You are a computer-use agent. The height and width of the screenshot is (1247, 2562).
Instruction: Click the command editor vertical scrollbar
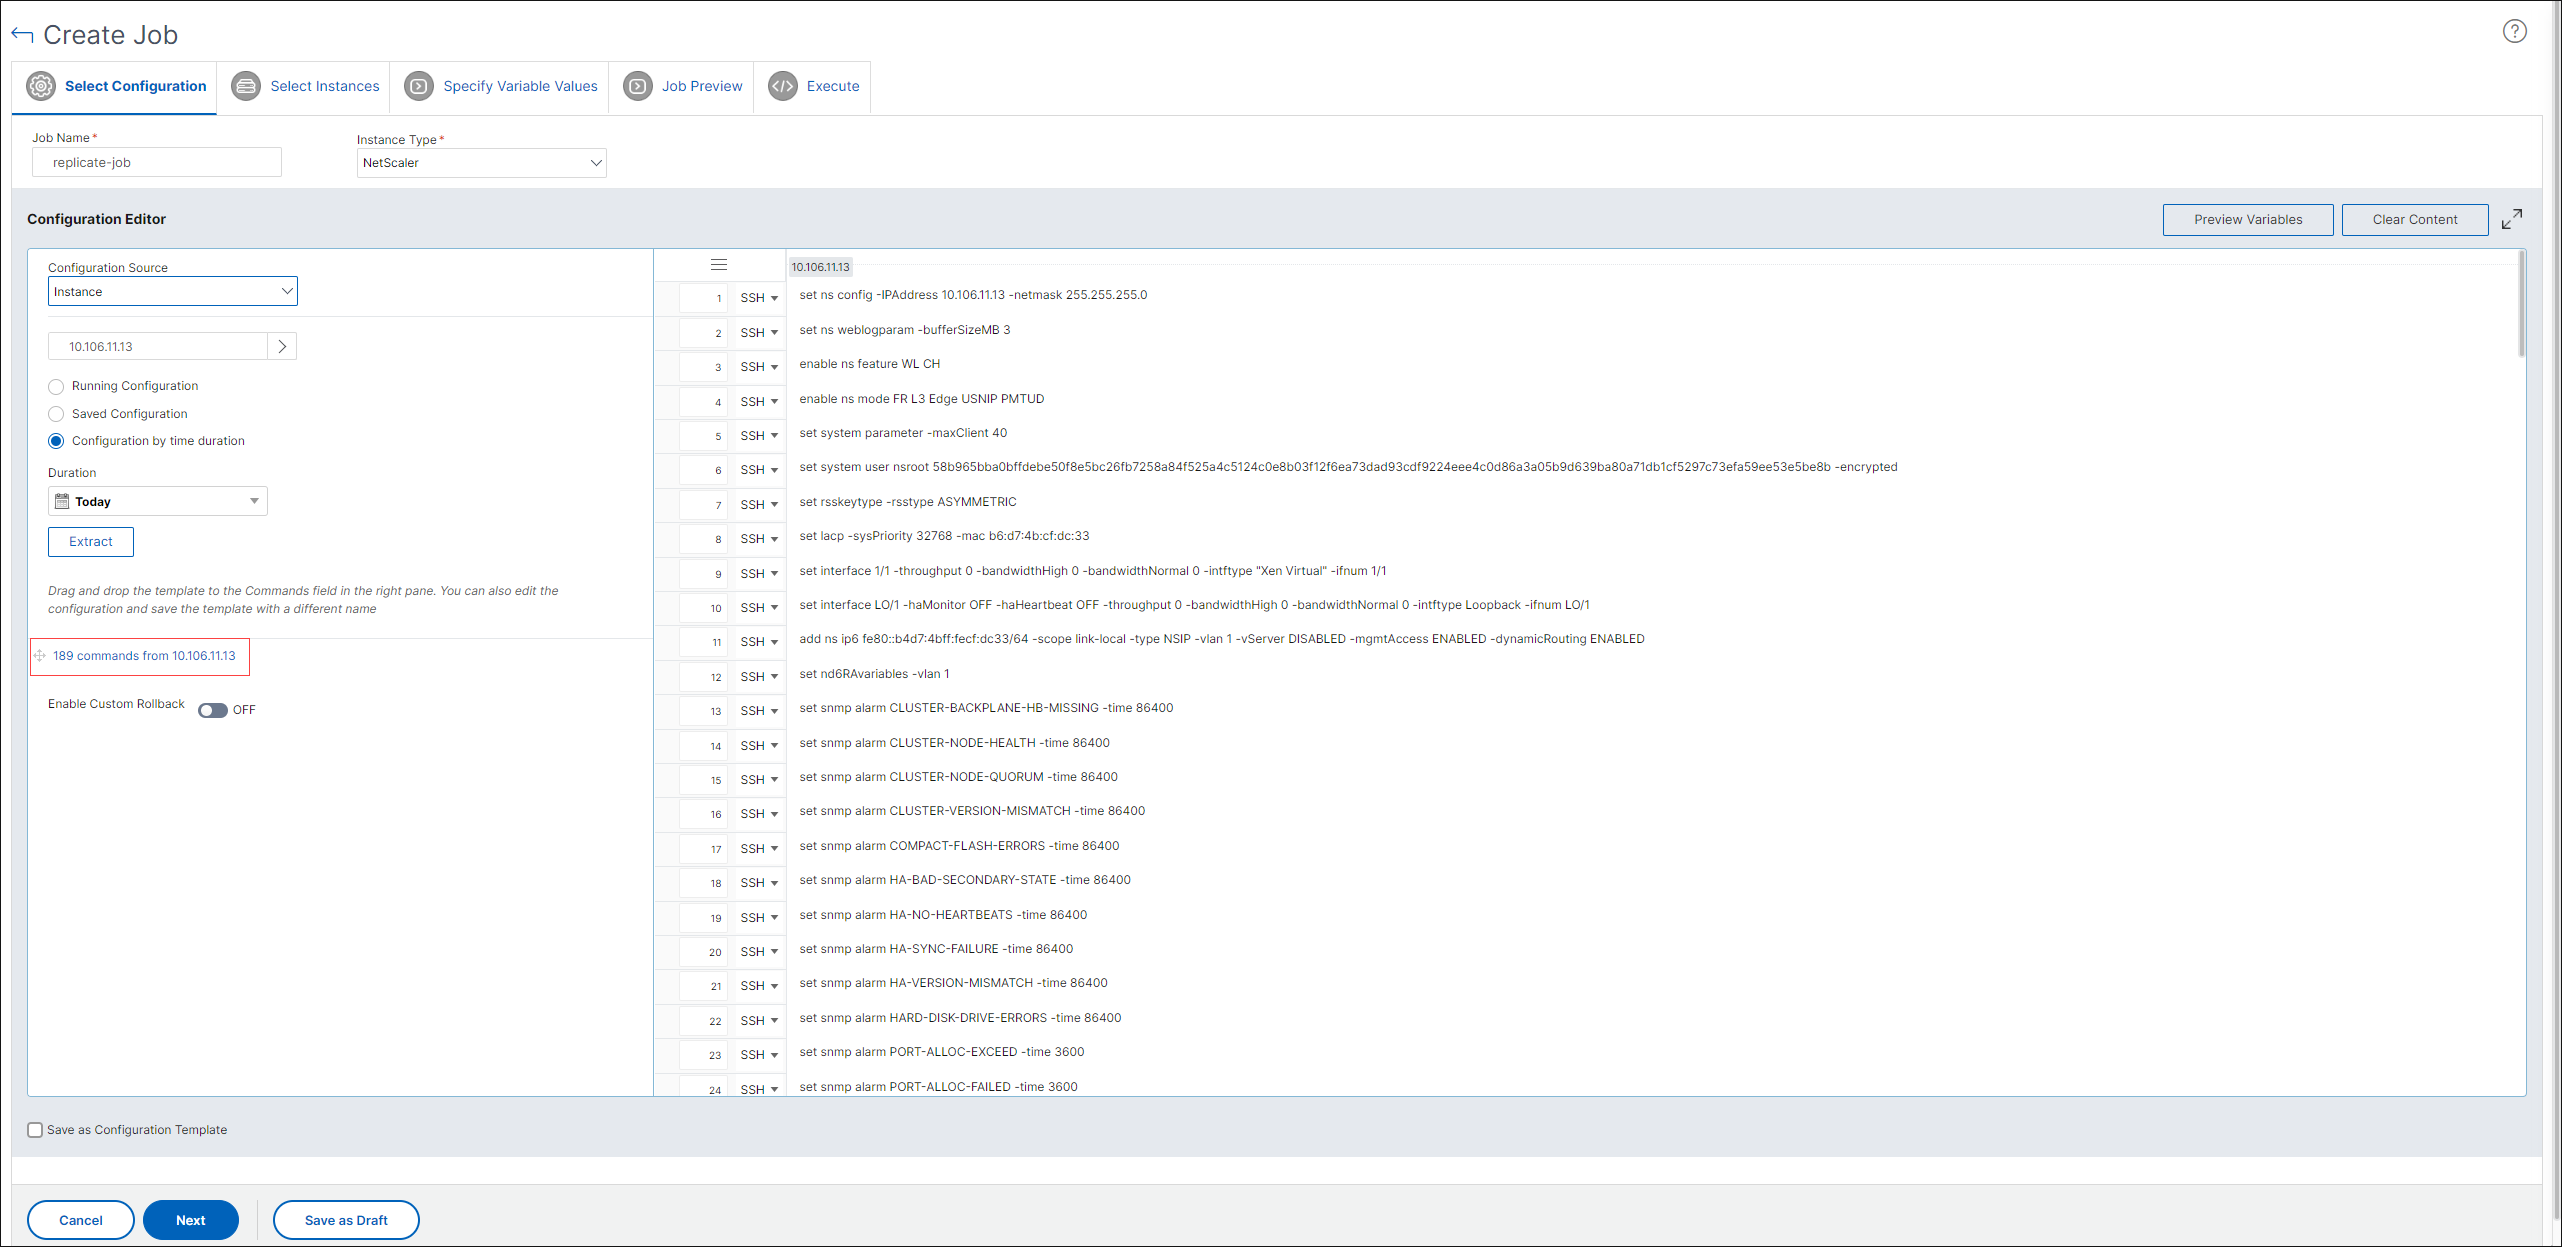2521,305
